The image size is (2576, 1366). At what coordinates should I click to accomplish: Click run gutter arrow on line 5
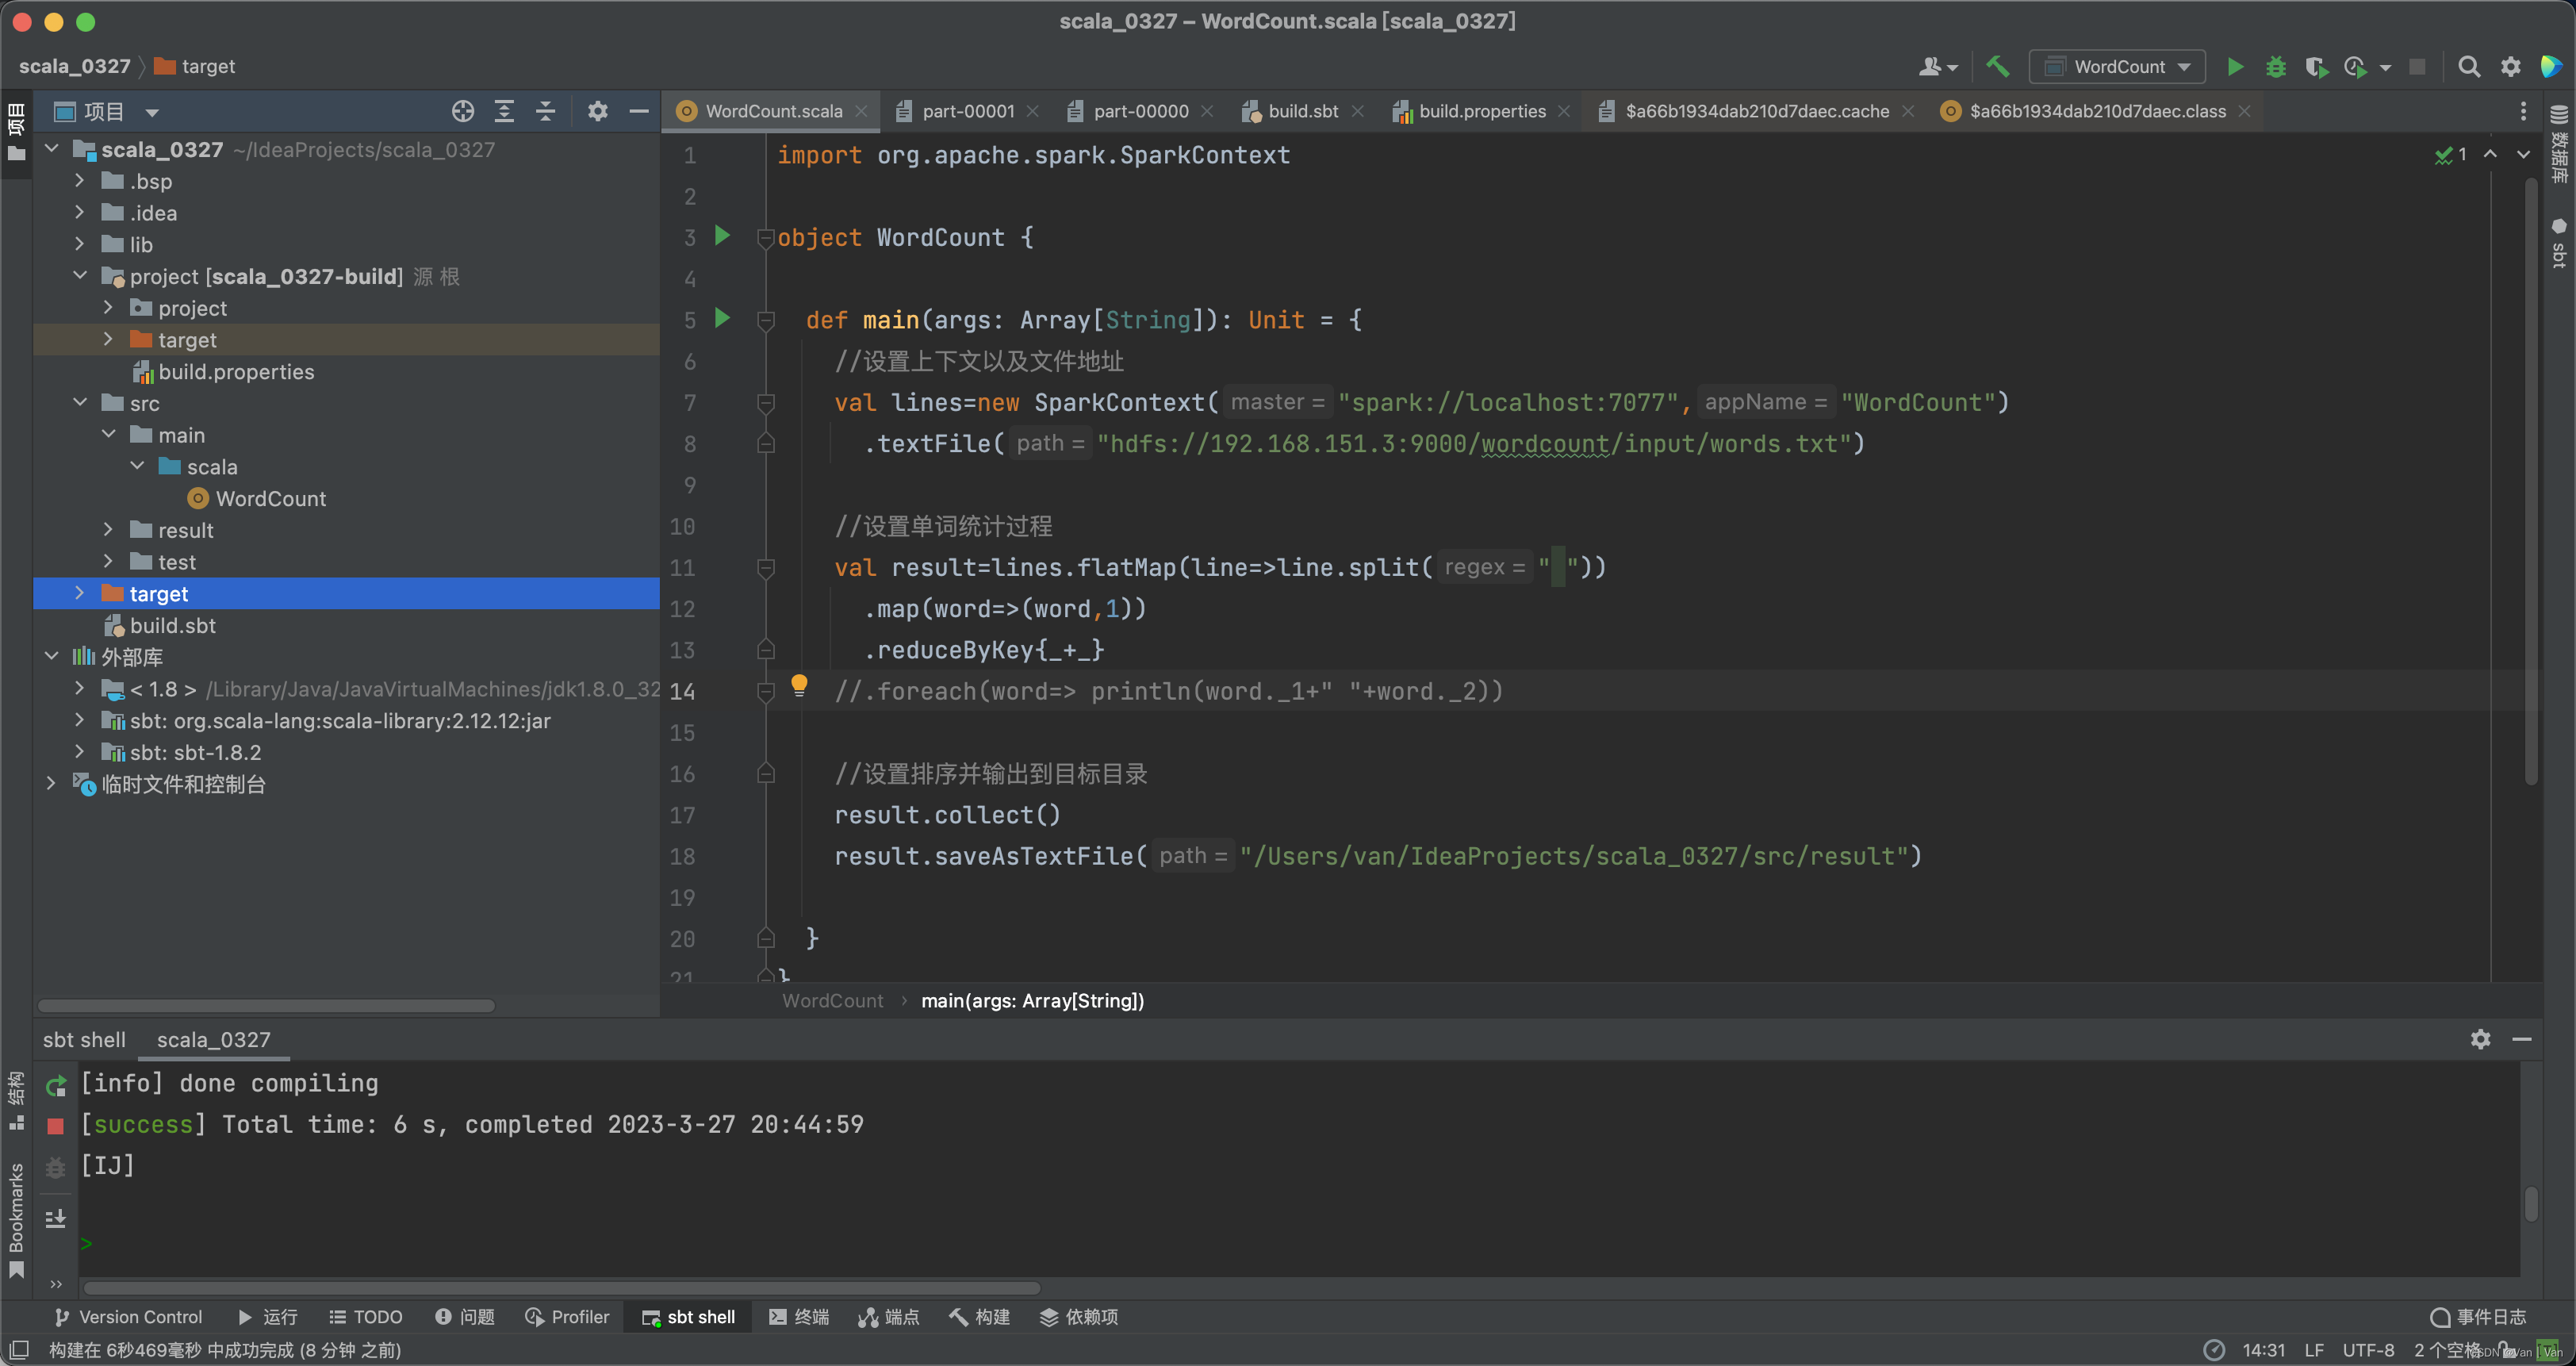tap(722, 318)
